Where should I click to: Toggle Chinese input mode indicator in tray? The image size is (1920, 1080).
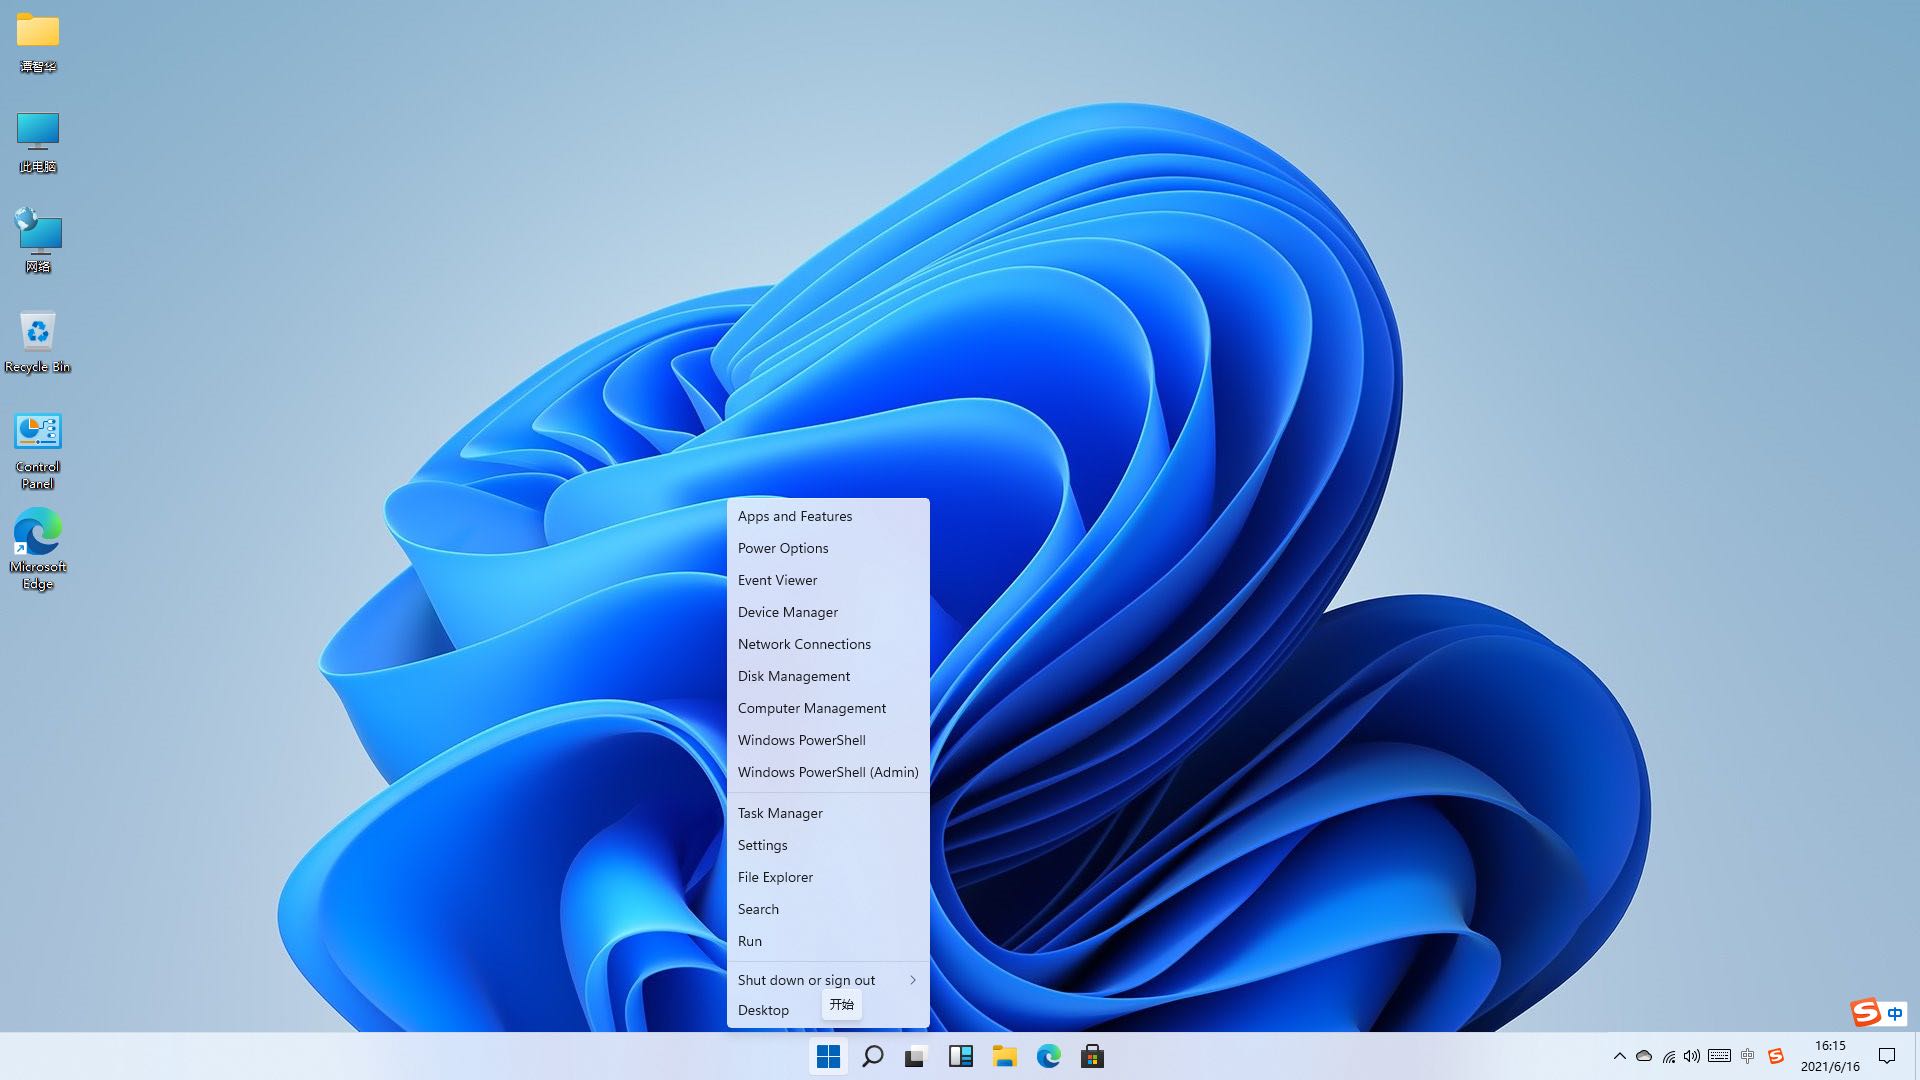(x=1747, y=1056)
